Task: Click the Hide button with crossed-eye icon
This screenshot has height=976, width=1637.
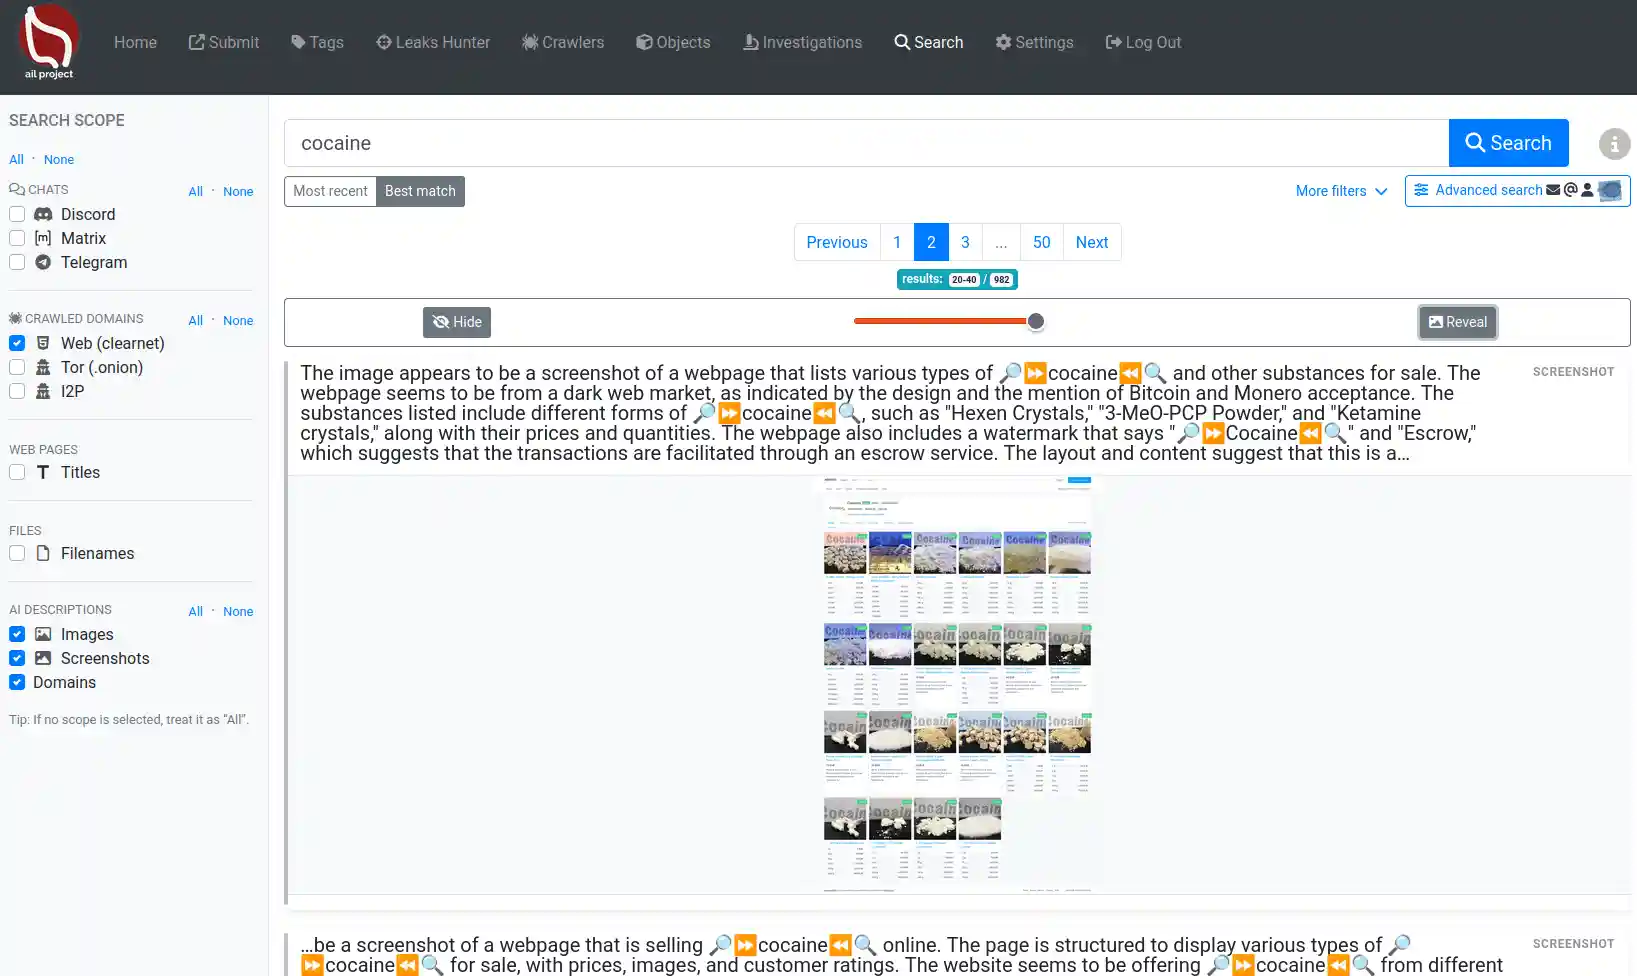Action: [x=457, y=322]
